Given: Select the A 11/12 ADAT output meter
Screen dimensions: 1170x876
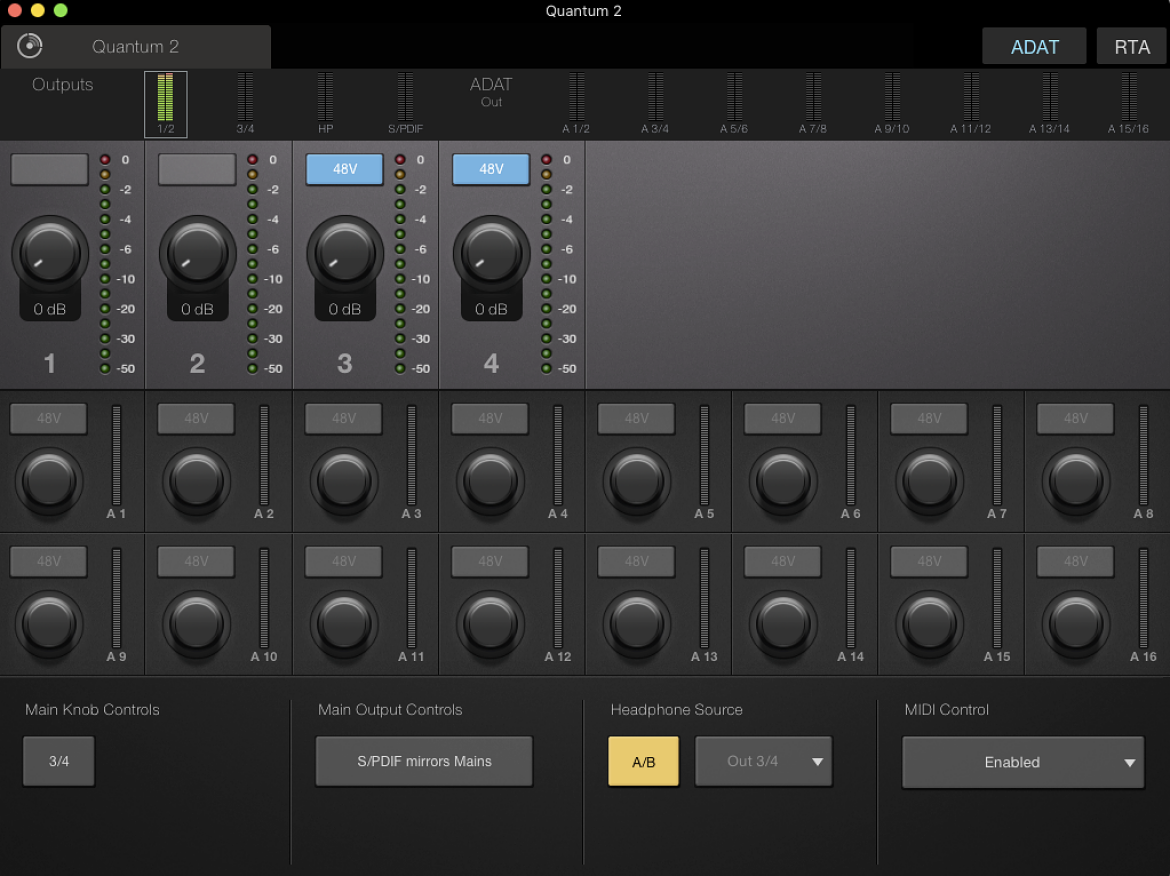Looking at the screenshot, I should coord(971,104).
